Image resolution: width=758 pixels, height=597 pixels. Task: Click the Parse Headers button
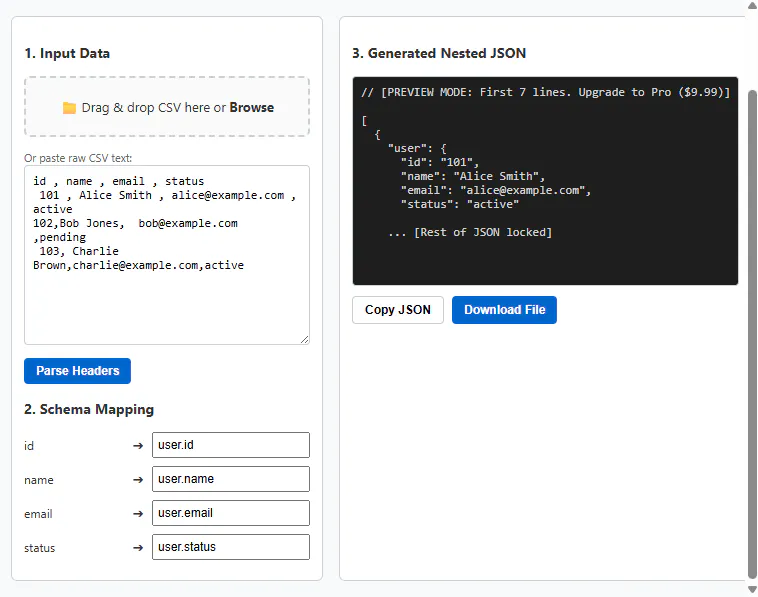(77, 371)
